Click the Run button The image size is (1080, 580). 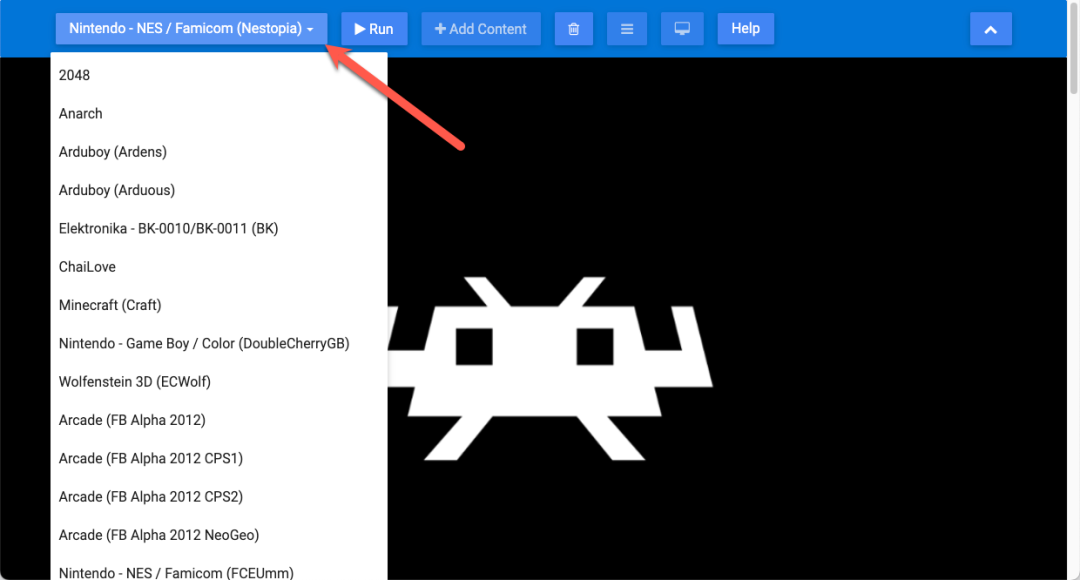pos(374,29)
